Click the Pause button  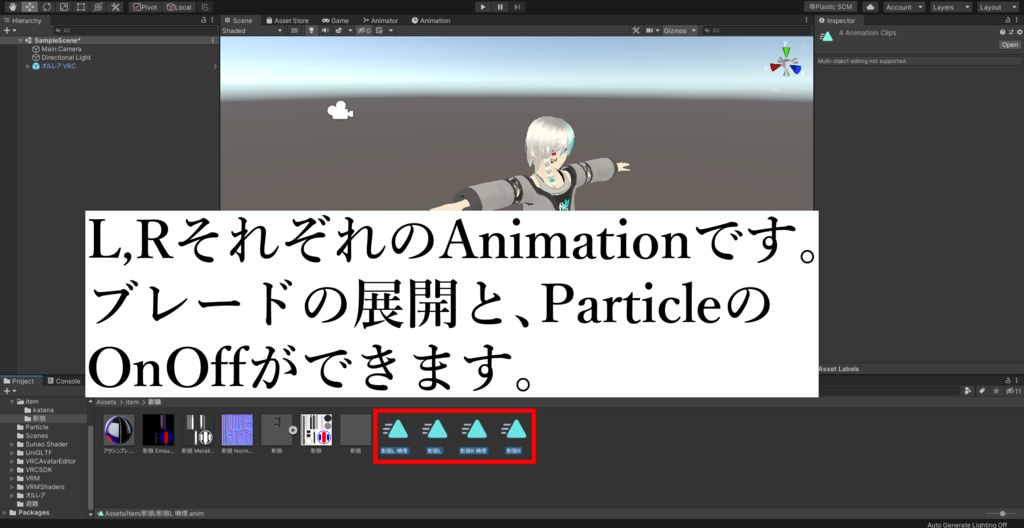tap(500, 7)
